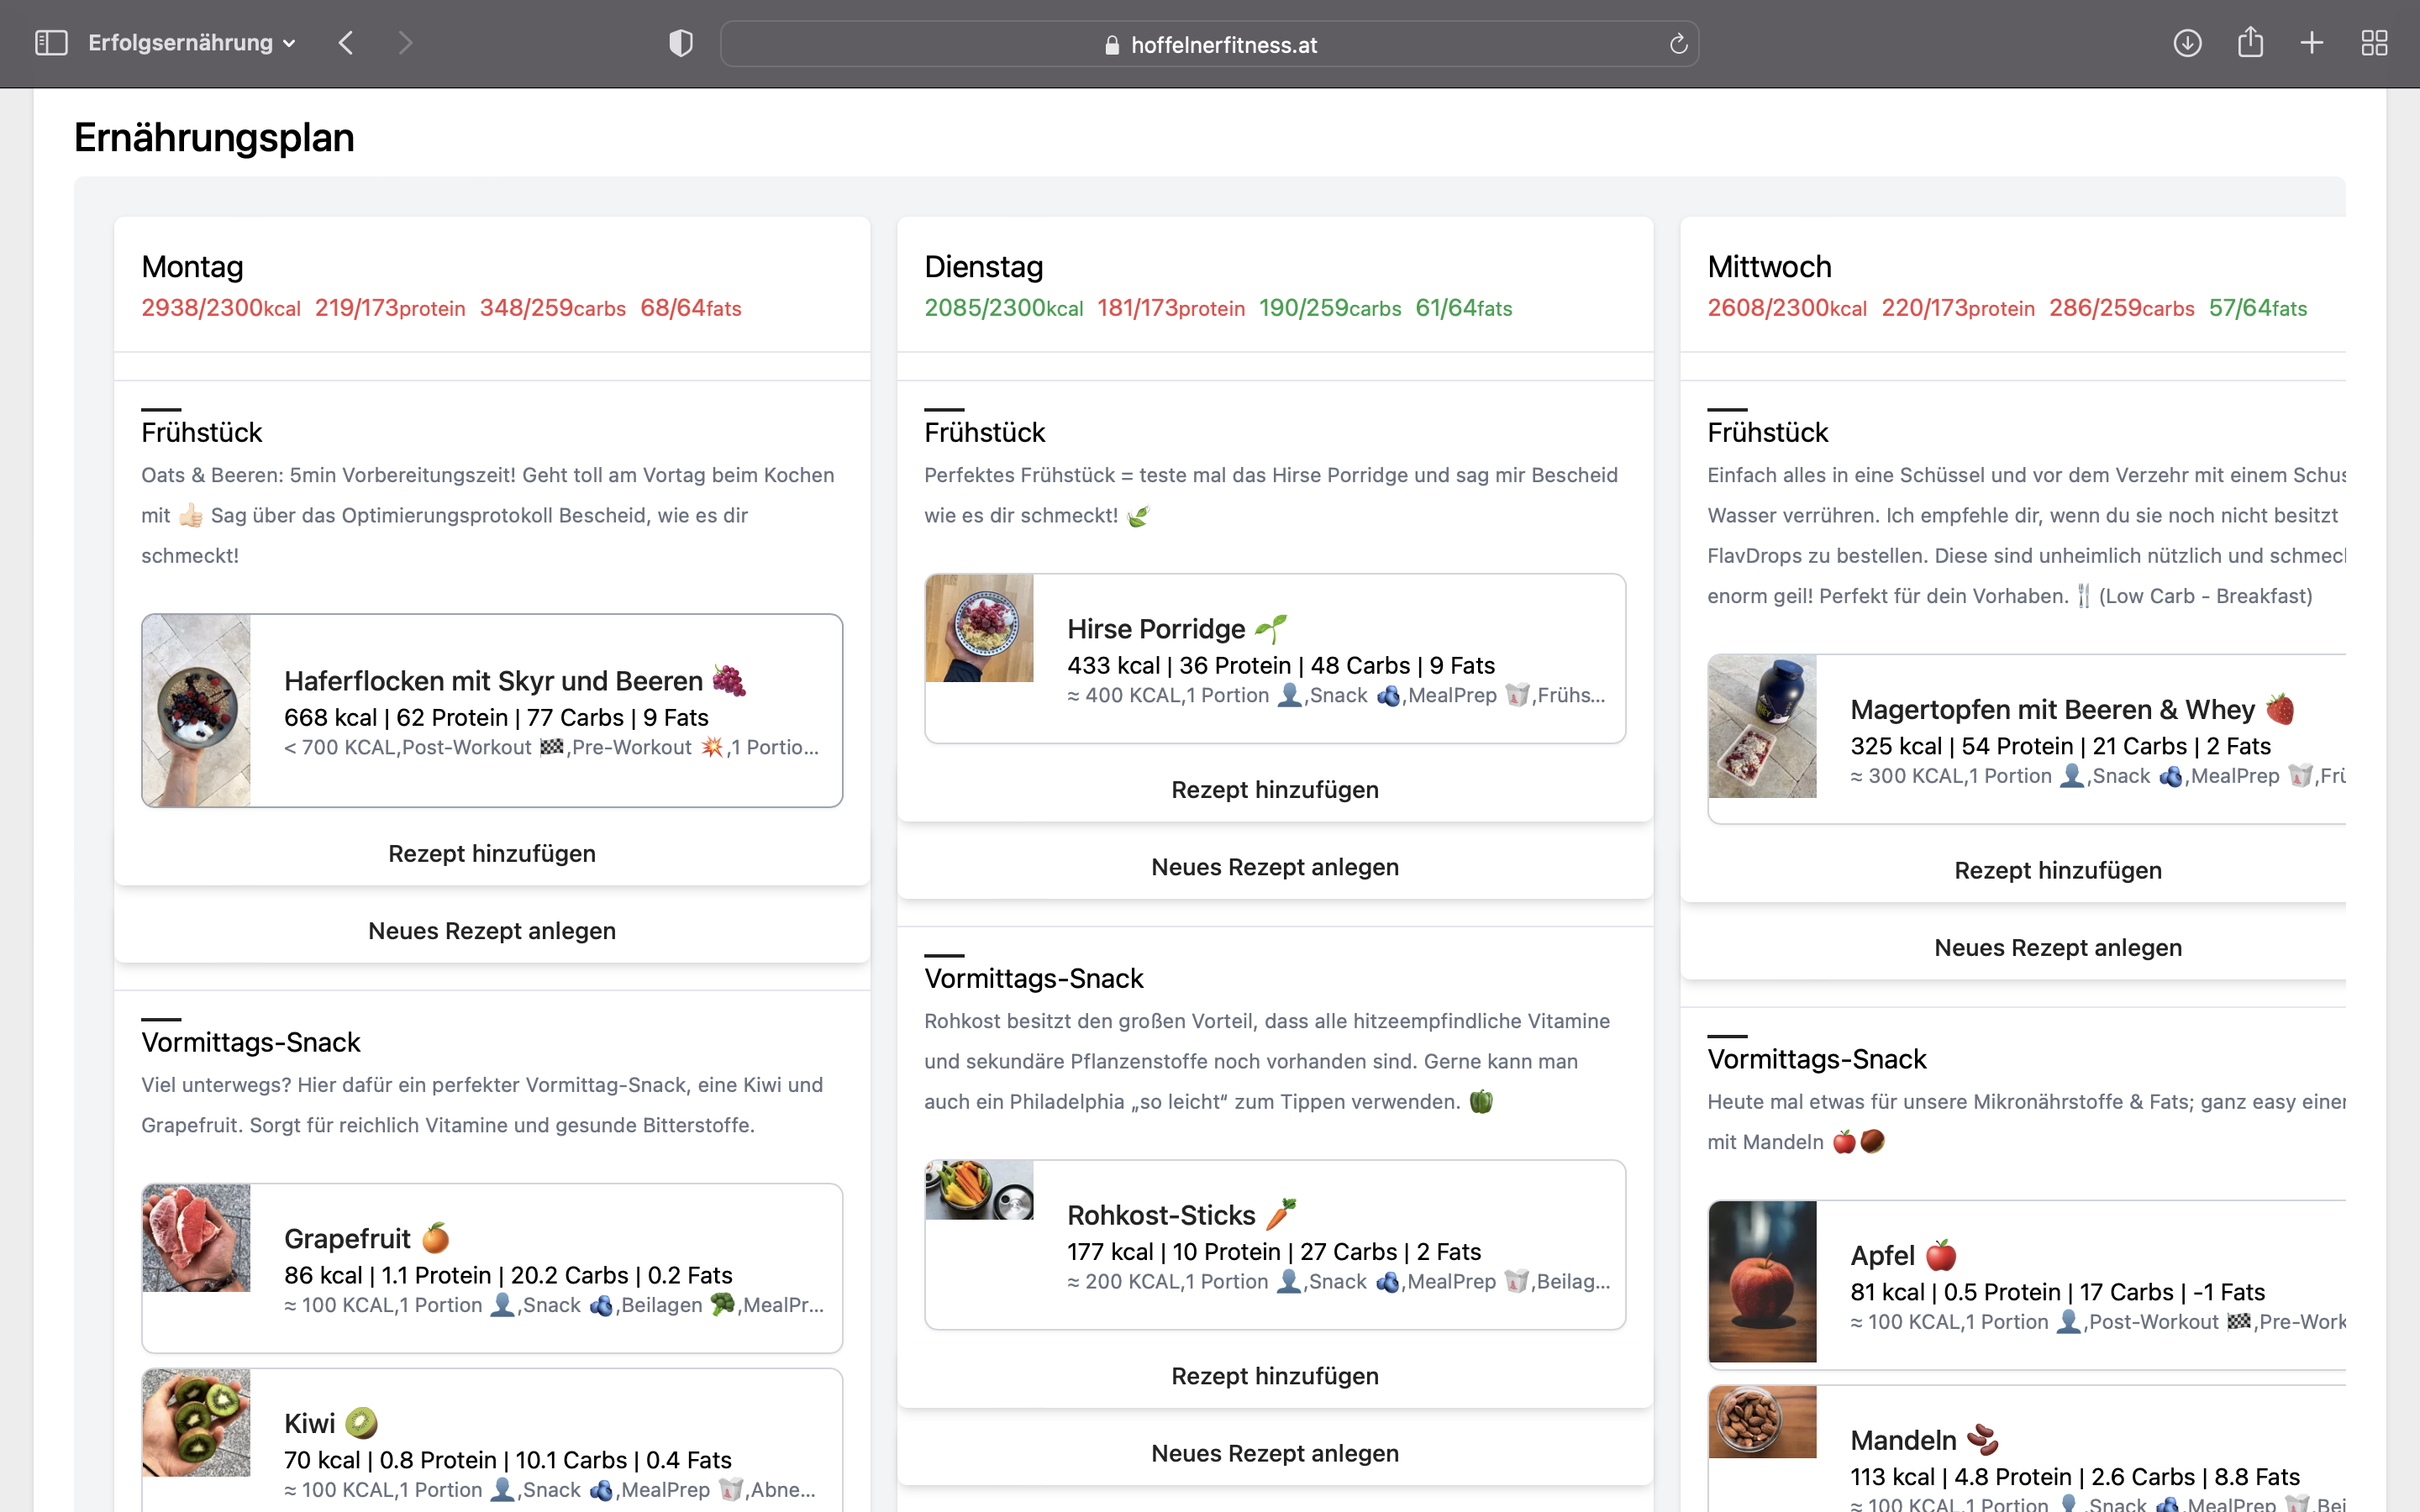The width and height of the screenshot is (2420, 1512).
Task: Click Mittwoch's 2608/2300kcal total
Action: pos(1786,308)
